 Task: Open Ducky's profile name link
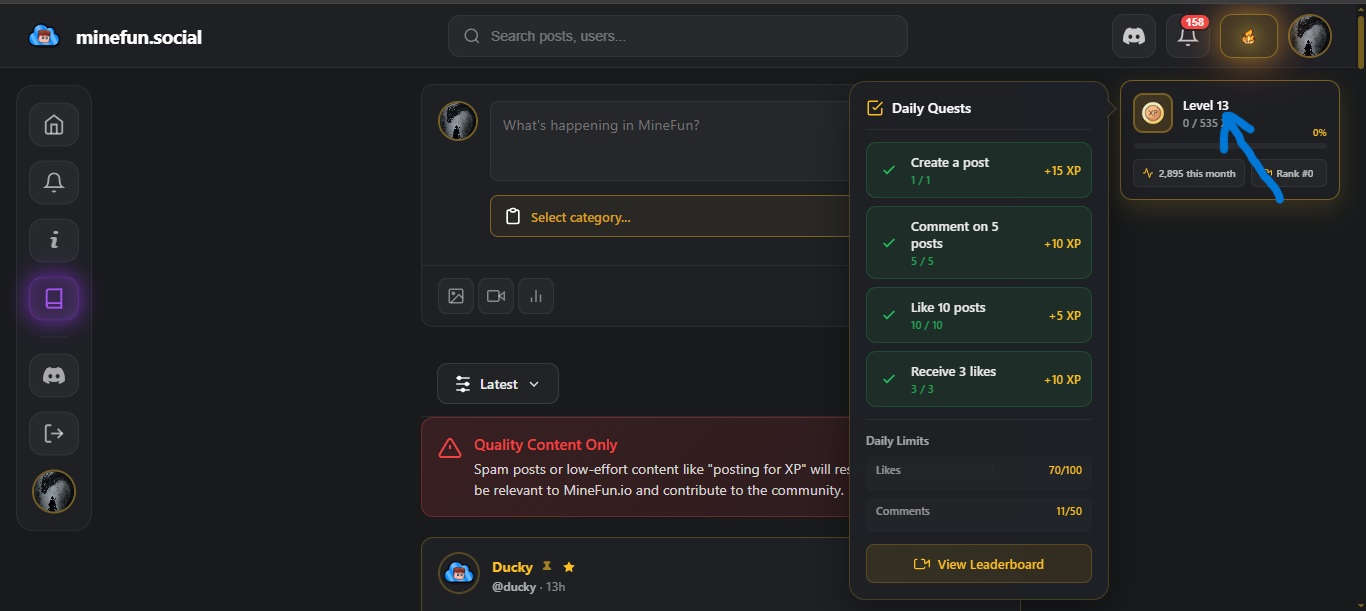click(x=512, y=567)
